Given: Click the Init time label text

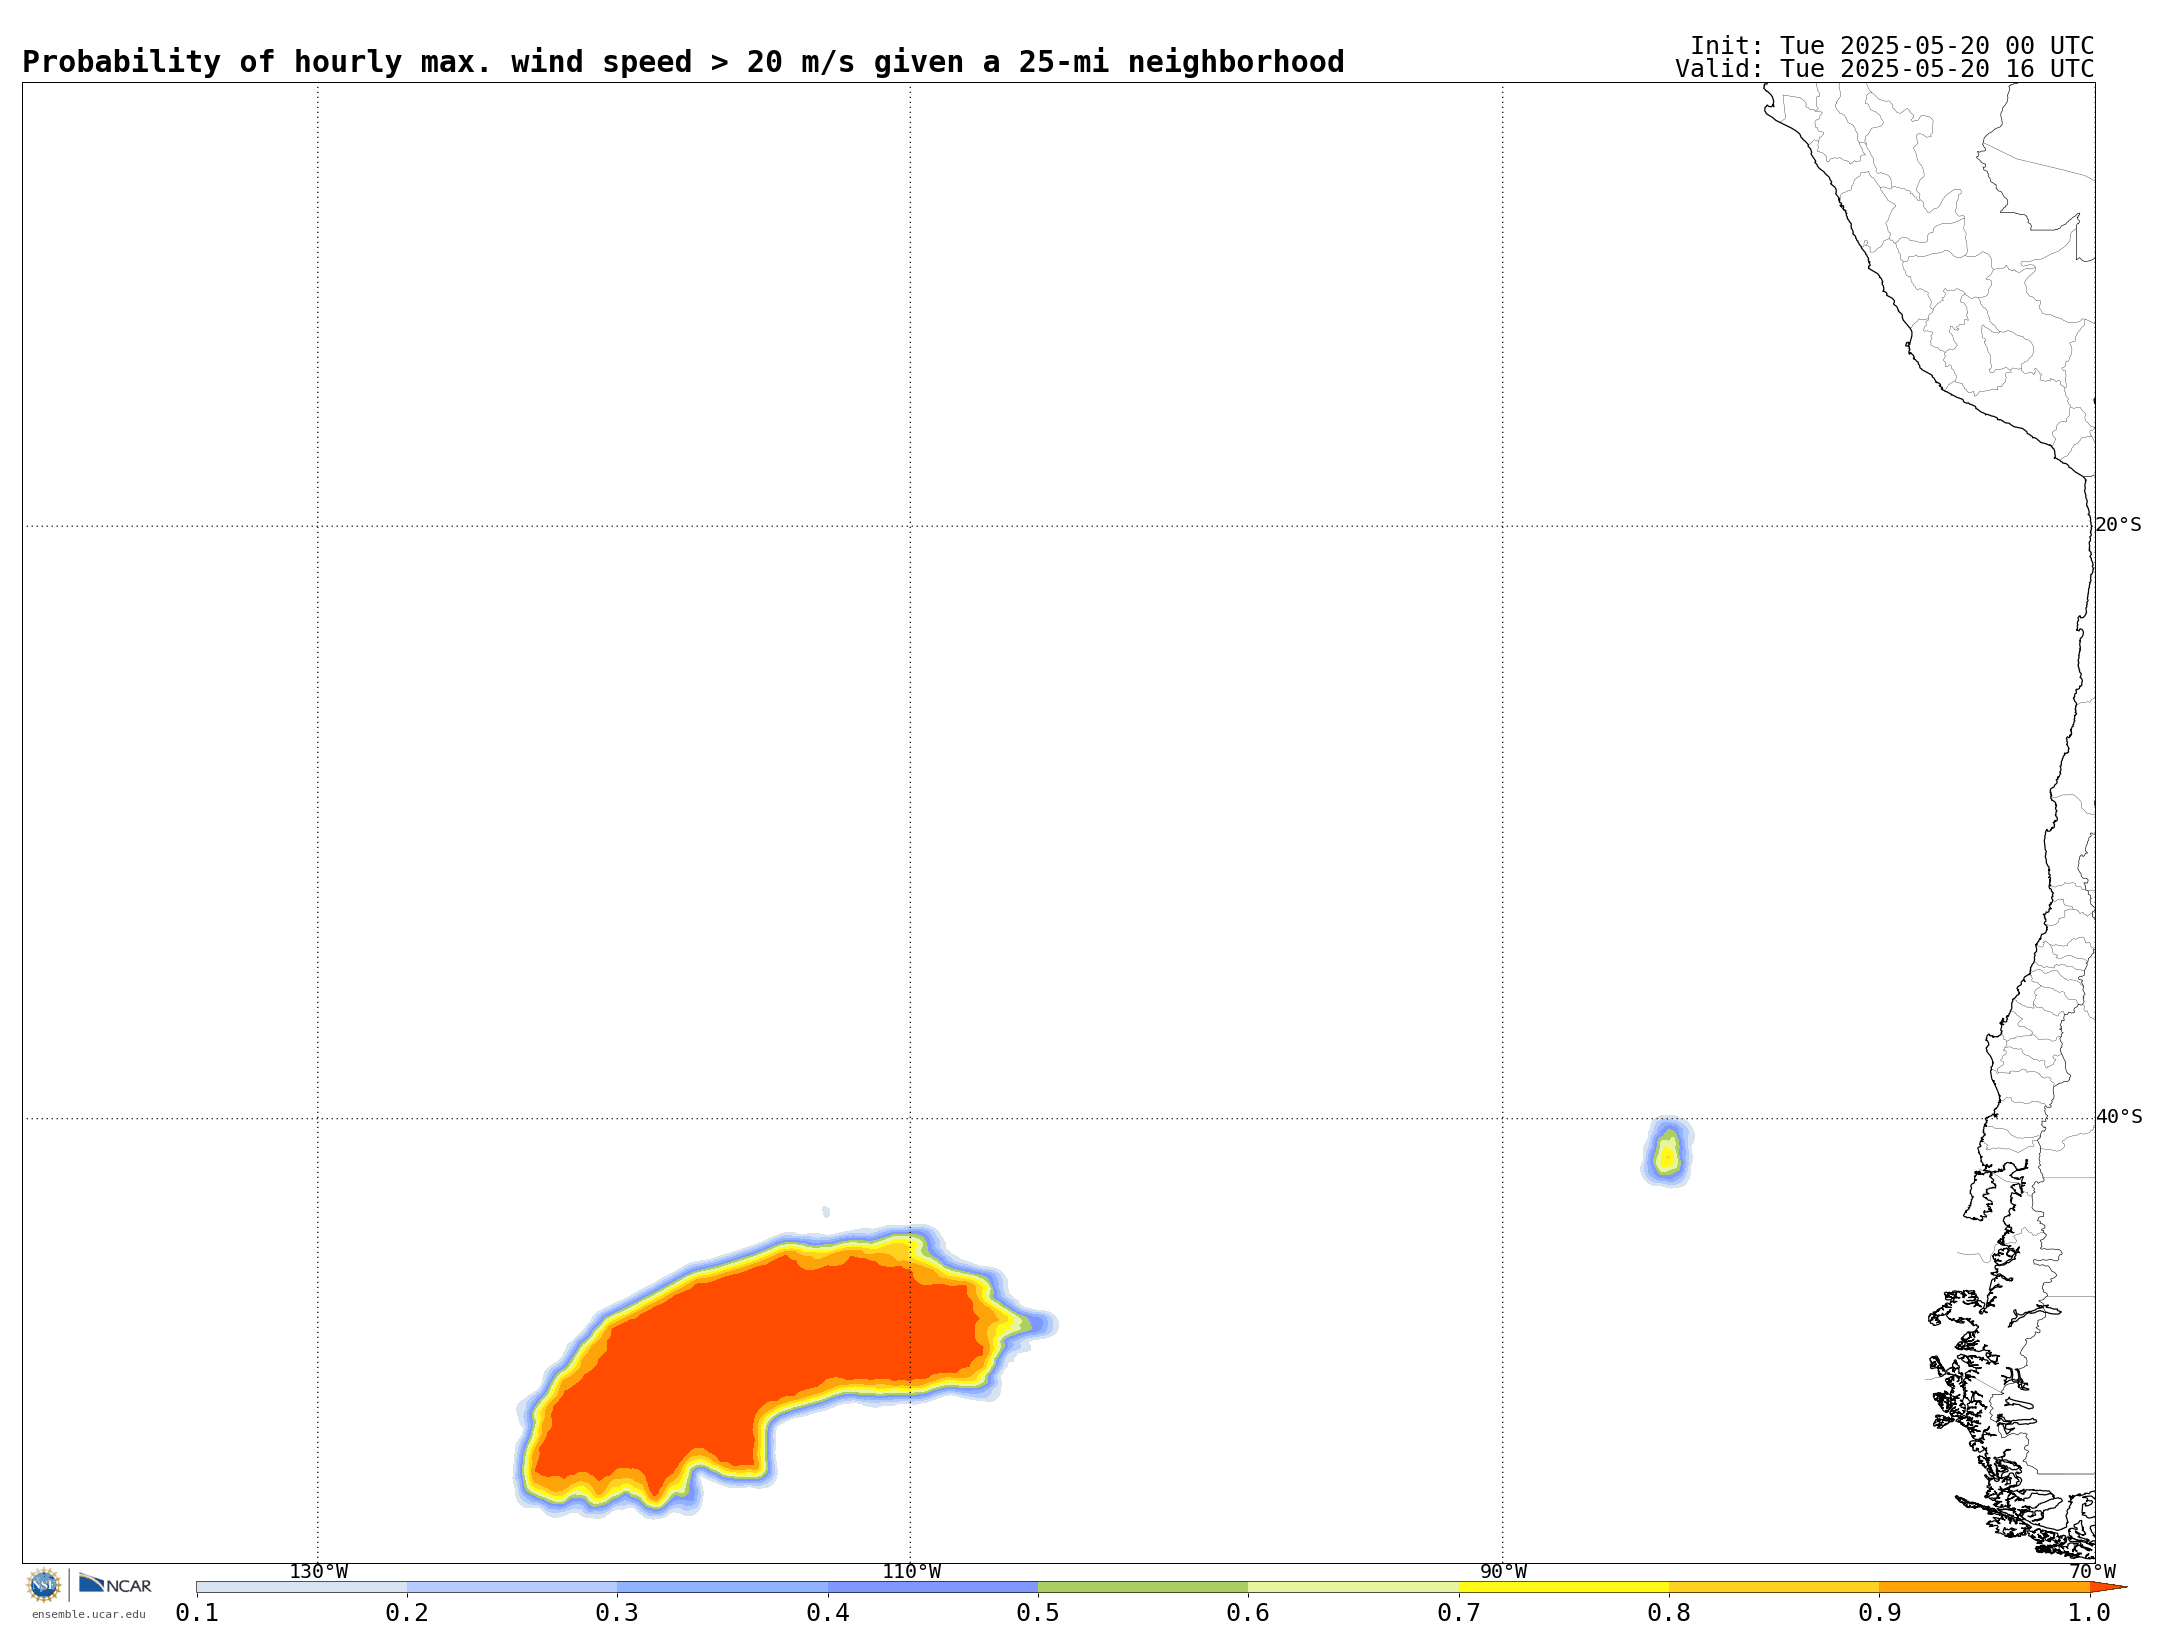Looking at the screenshot, I should 1891,46.
